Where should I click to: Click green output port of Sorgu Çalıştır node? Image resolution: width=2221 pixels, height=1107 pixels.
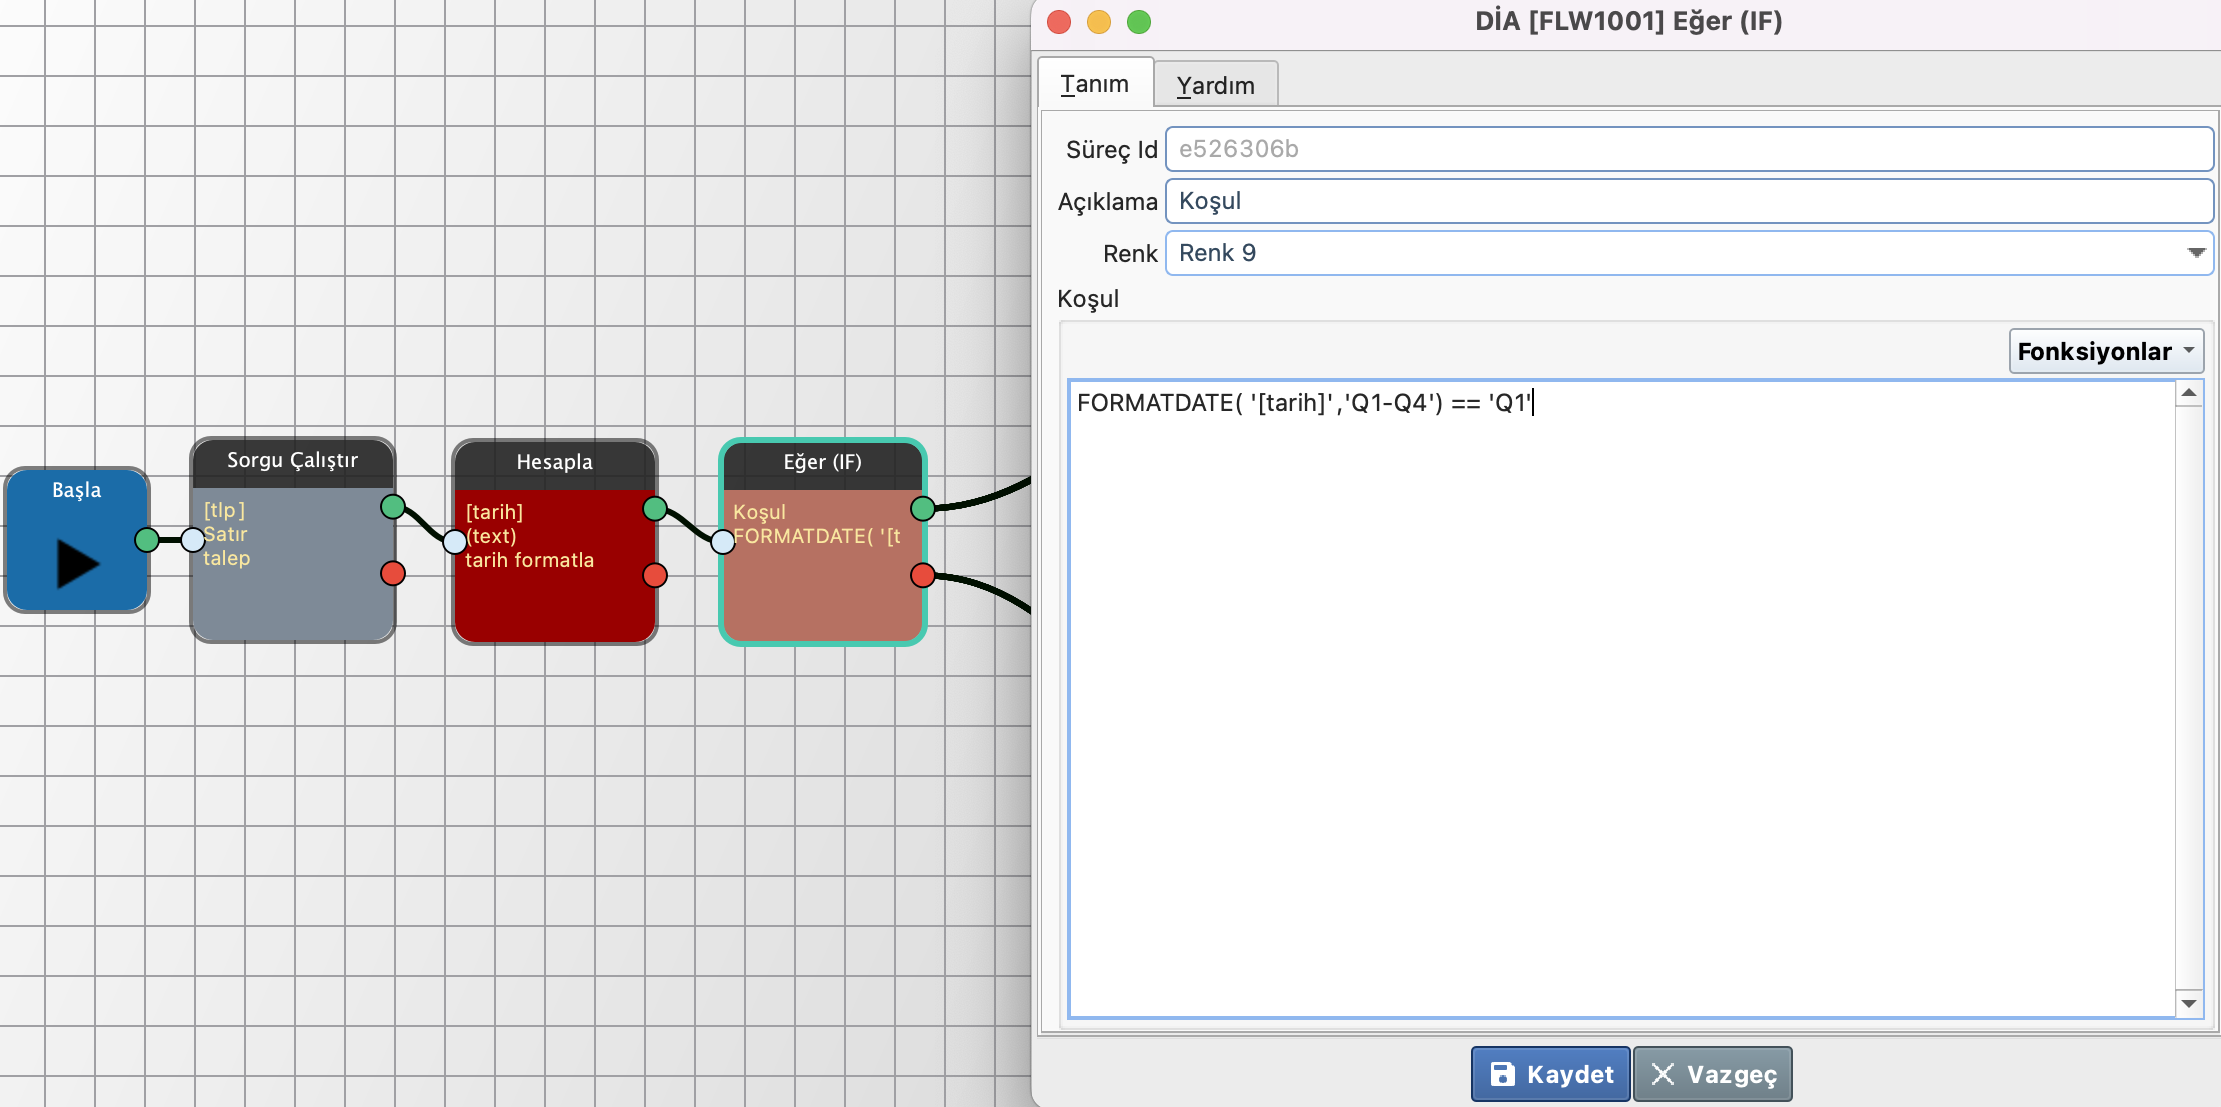click(x=393, y=507)
